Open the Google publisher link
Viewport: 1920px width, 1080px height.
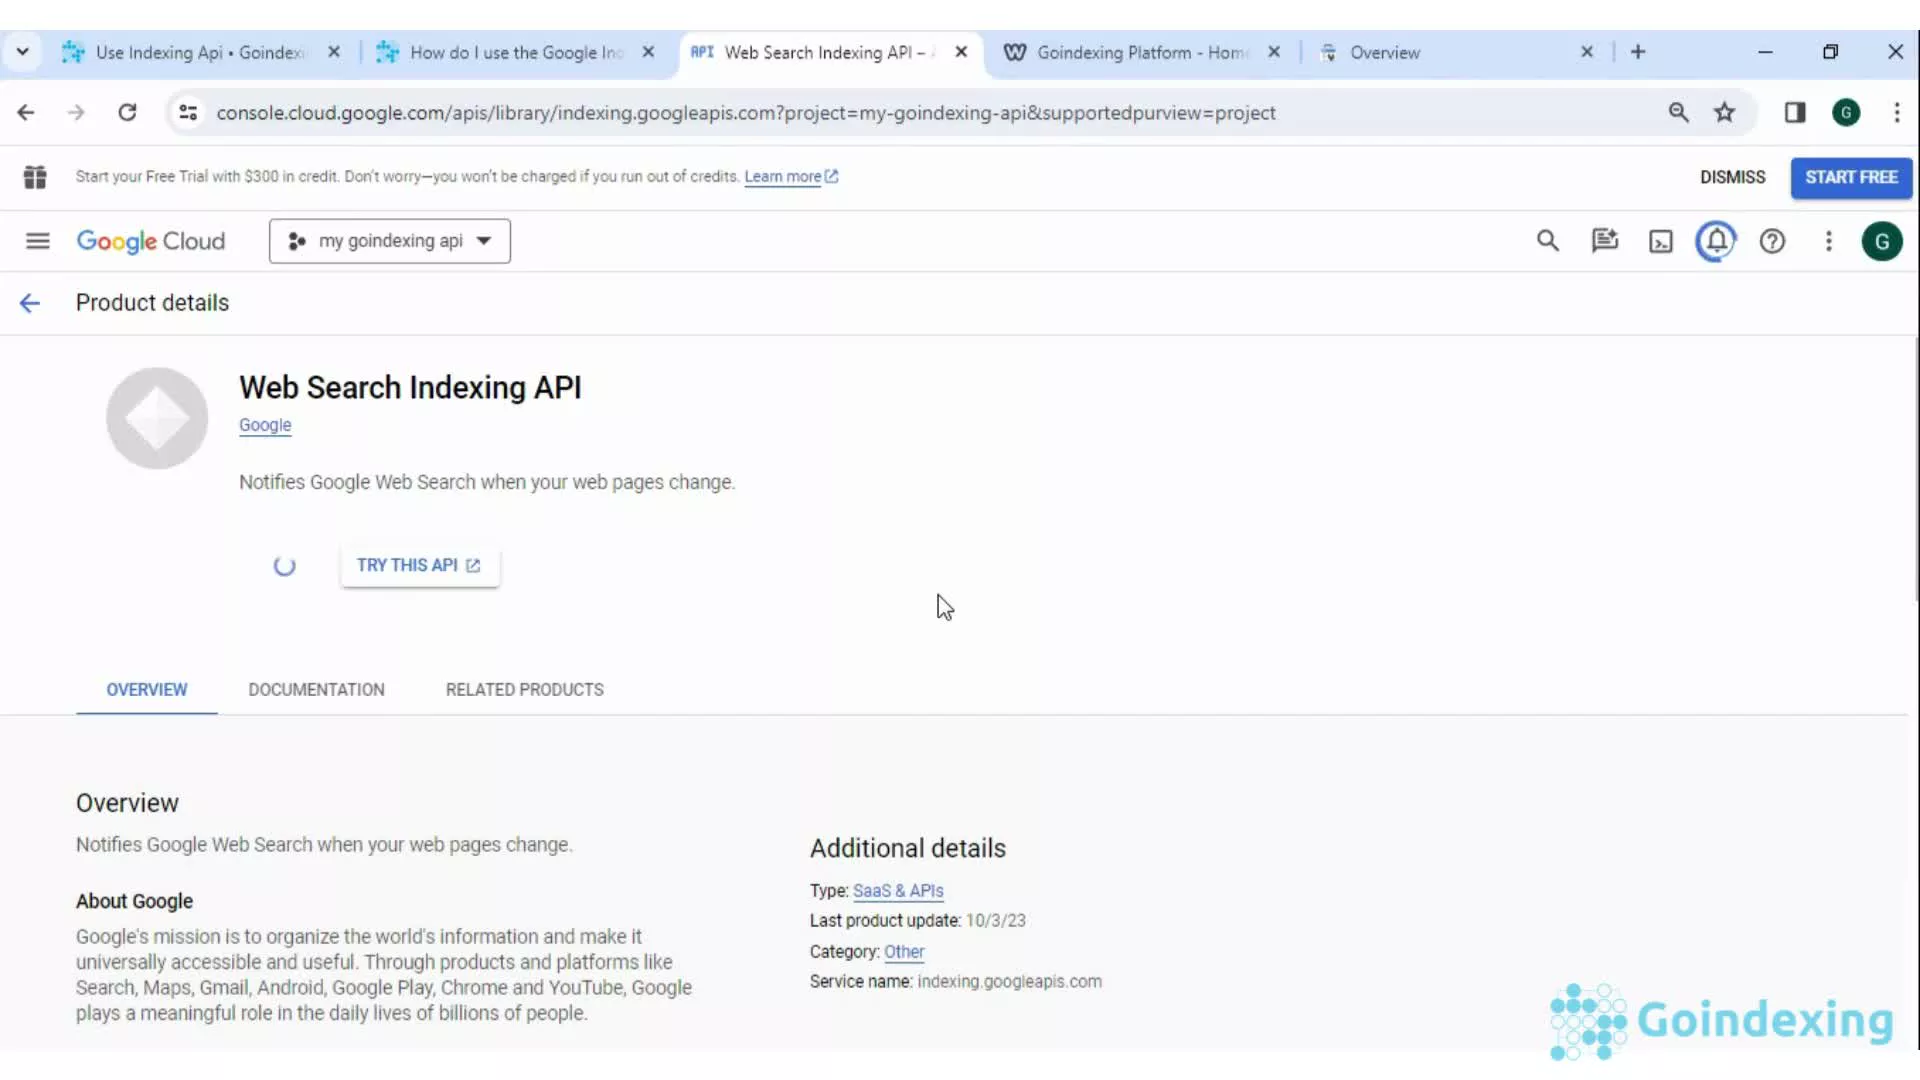coord(265,425)
